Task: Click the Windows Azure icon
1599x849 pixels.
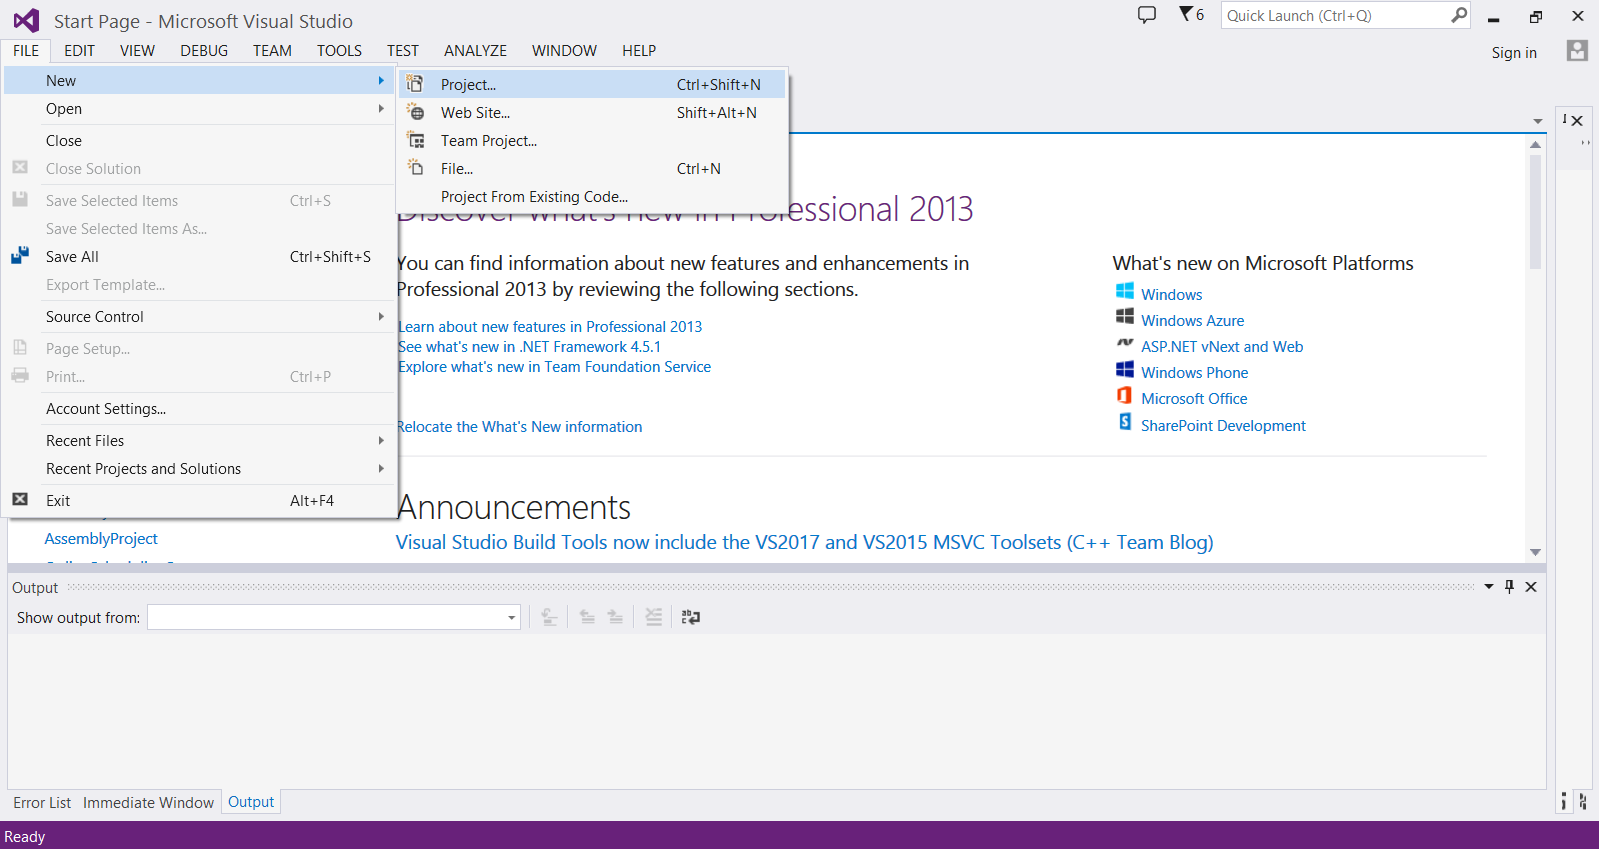Action: pyautogui.click(x=1125, y=317)
